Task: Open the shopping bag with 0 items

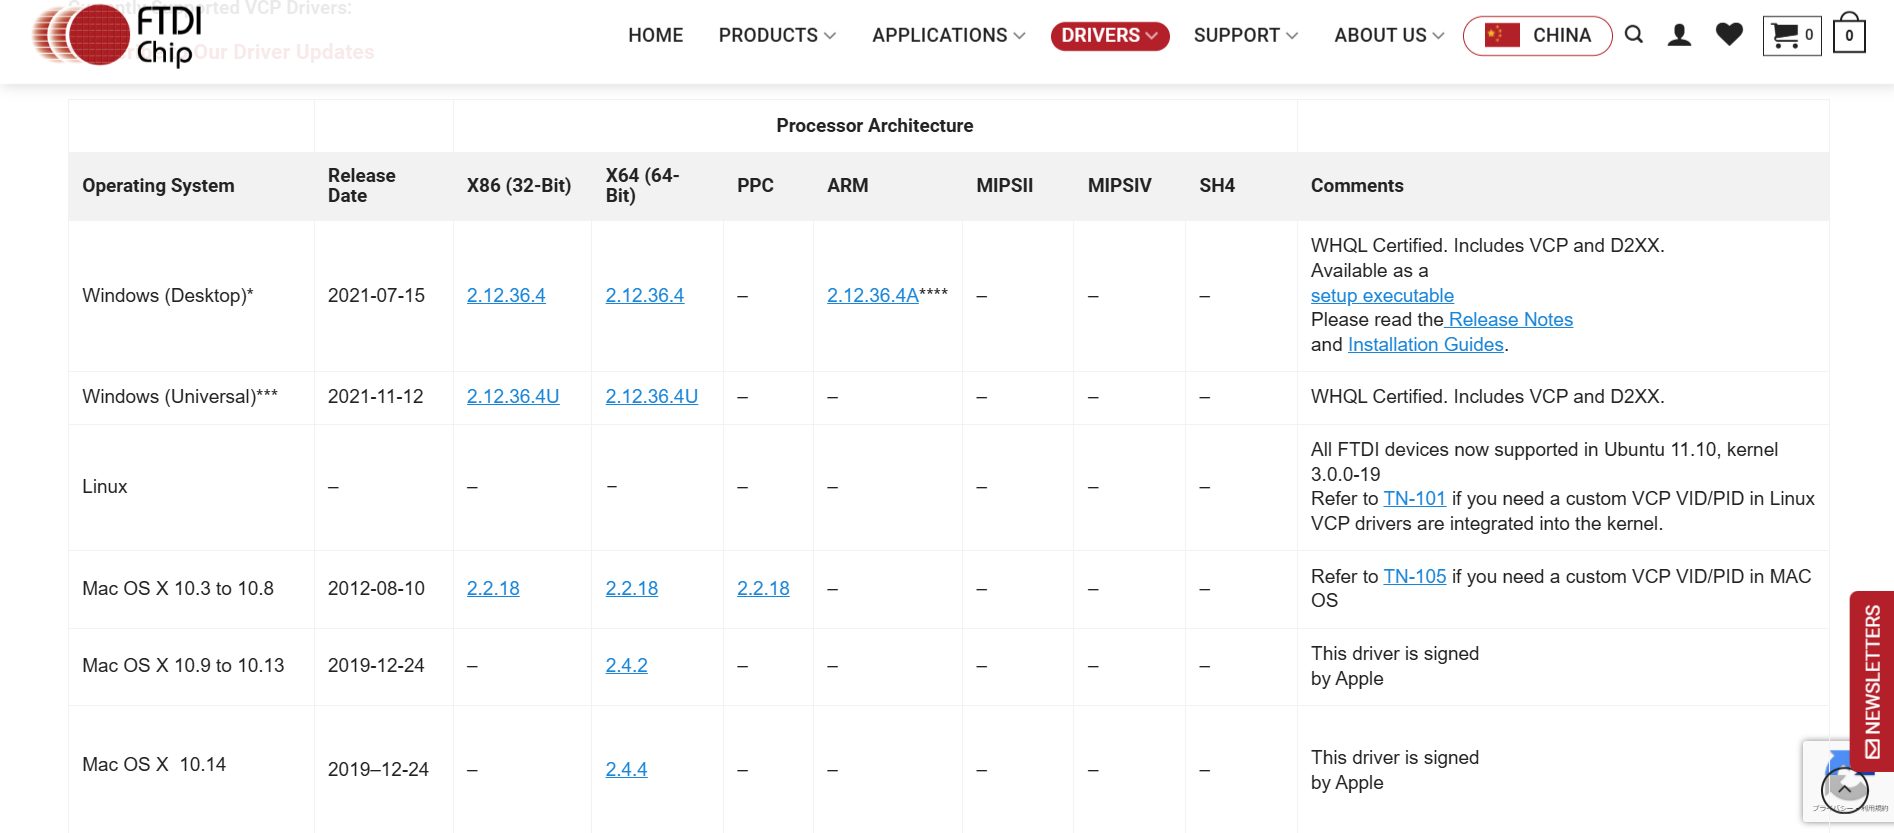Action: tap(1849, 33)
